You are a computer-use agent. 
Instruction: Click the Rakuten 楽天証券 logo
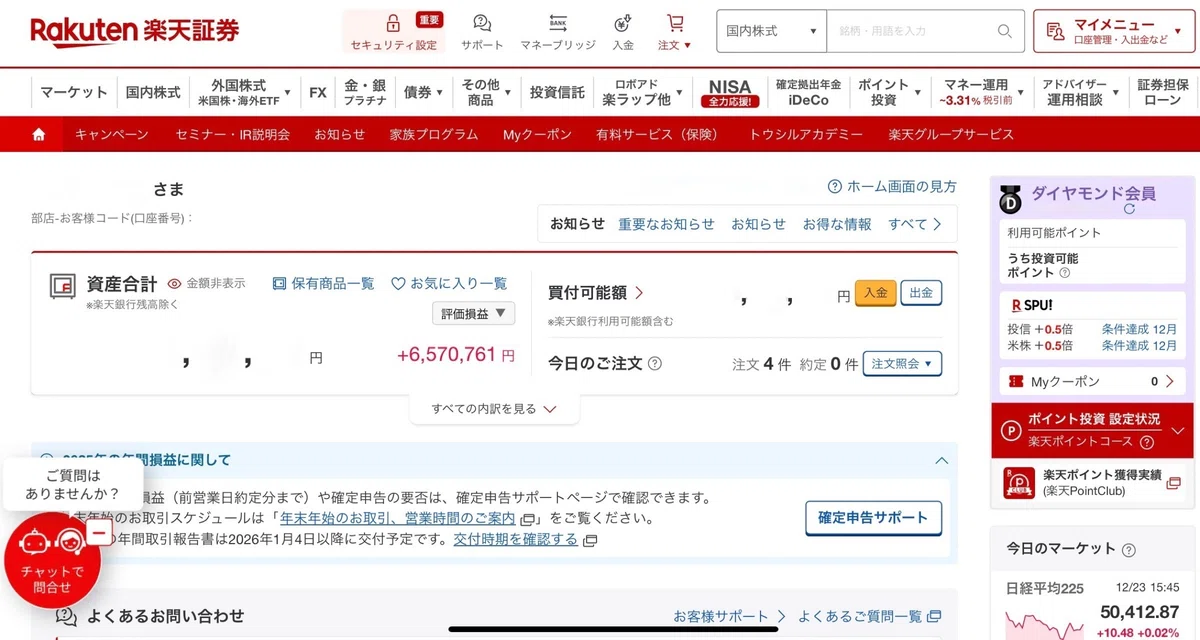(134, 31)
